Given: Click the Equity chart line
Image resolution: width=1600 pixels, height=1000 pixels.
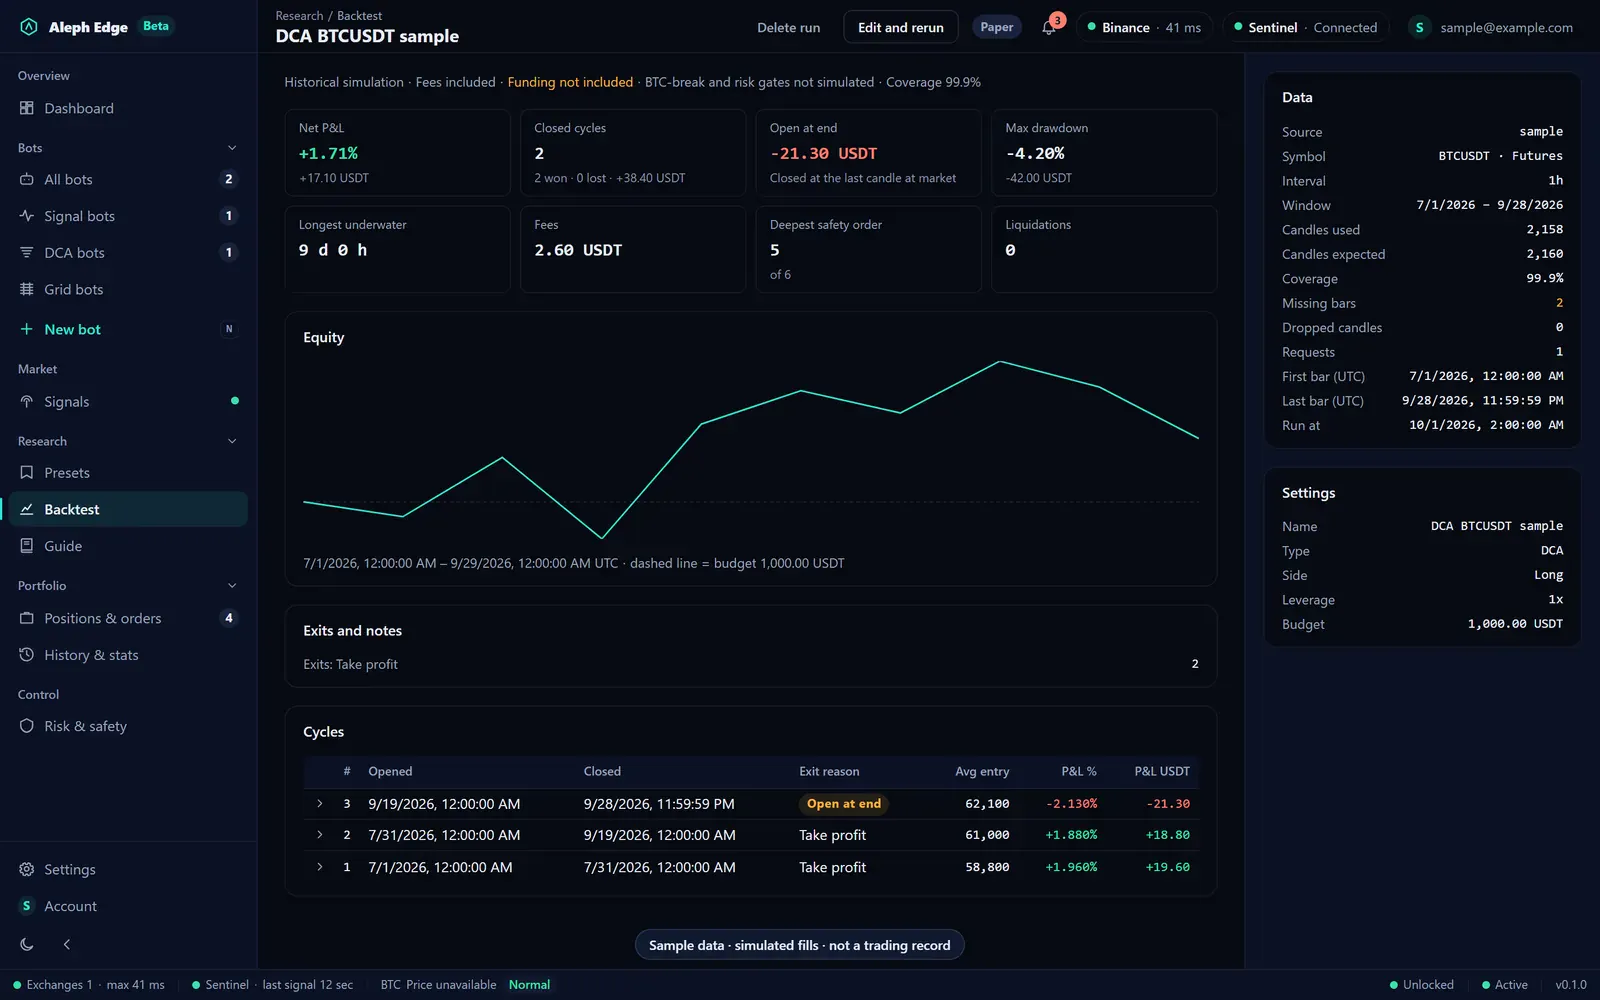Looking at the screenshot, I should 751,450.
